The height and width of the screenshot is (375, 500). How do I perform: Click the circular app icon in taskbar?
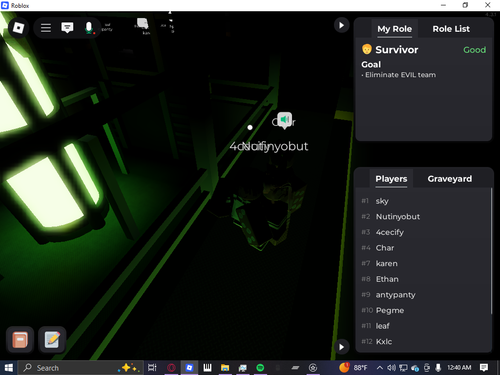pyautogui.click(x=313, y=368)
